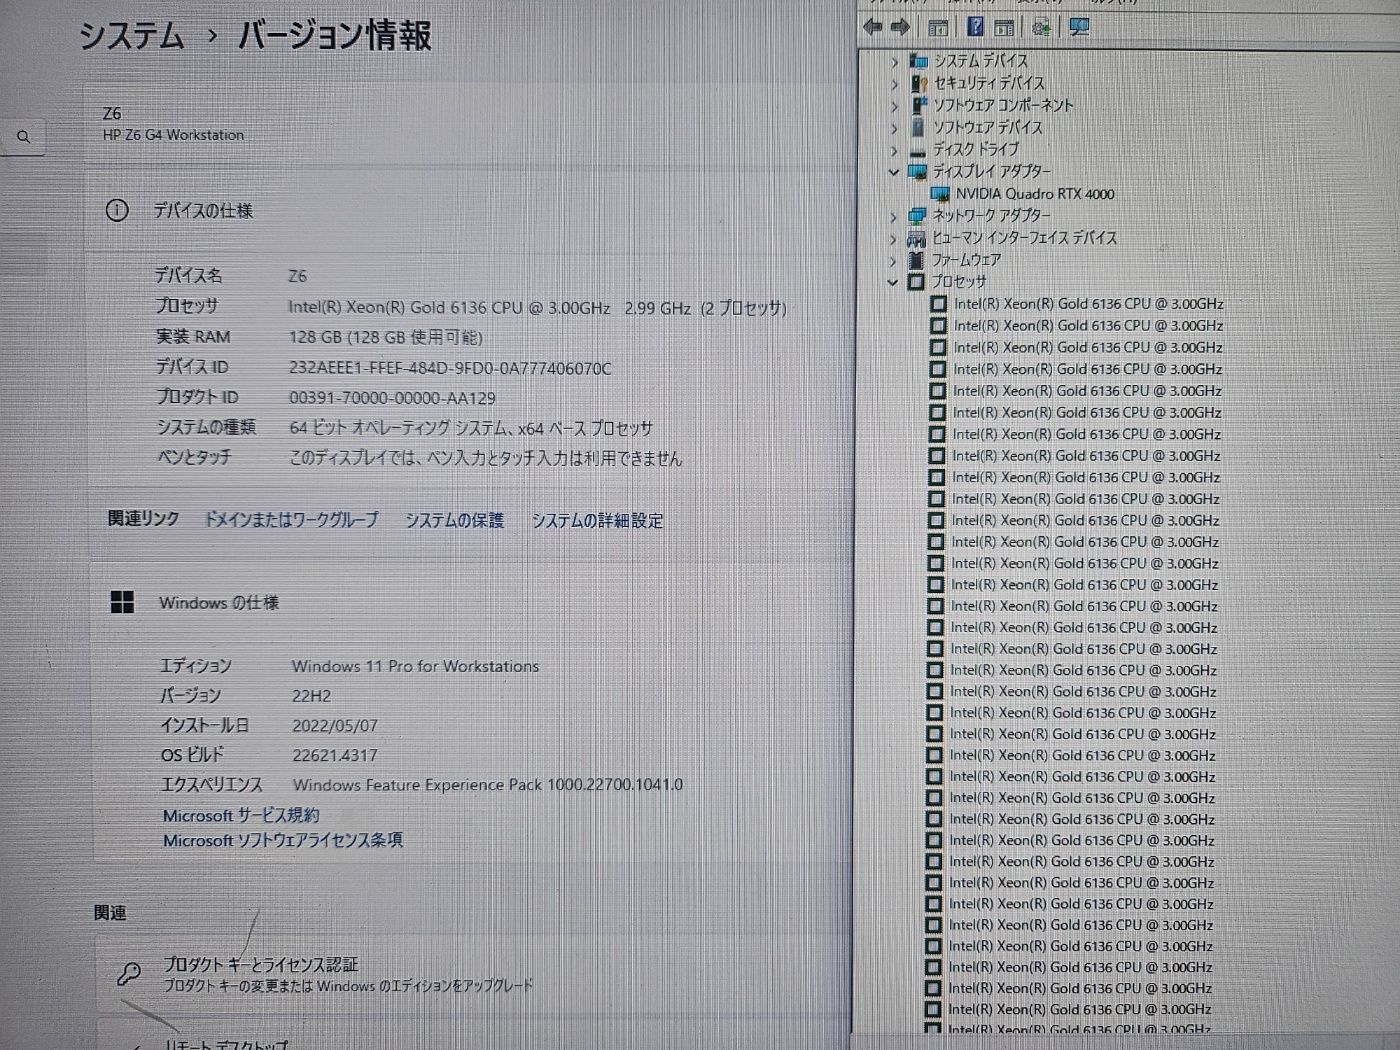
Task: Expand the ファームウェア node
Action: (x=893, y=261)
